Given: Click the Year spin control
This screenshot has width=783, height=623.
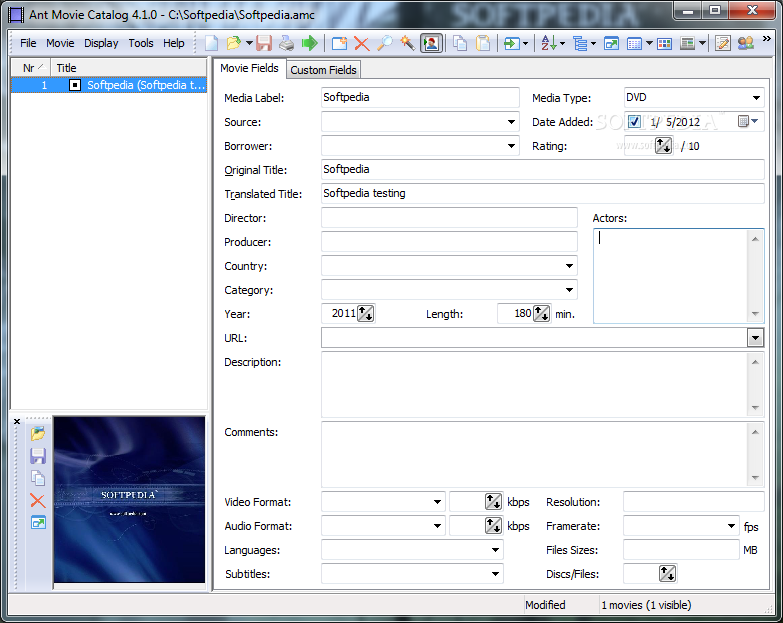Looking at the screenshot, I should pos(366,313).
